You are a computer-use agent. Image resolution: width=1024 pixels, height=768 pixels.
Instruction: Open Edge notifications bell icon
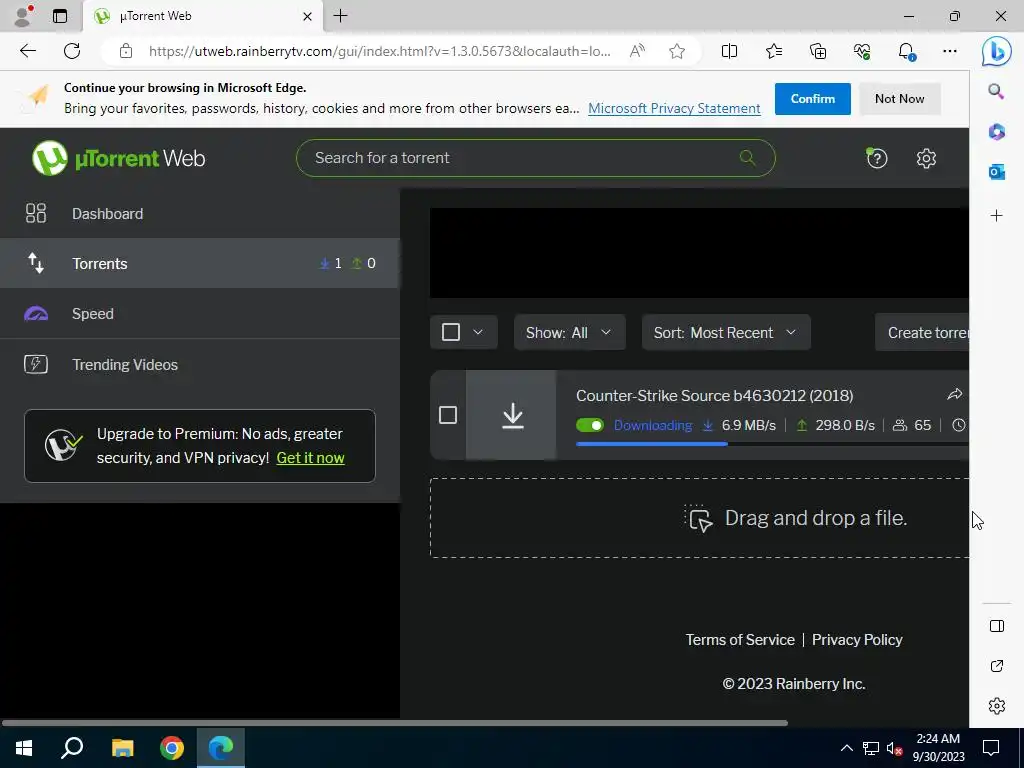(906, 51)
